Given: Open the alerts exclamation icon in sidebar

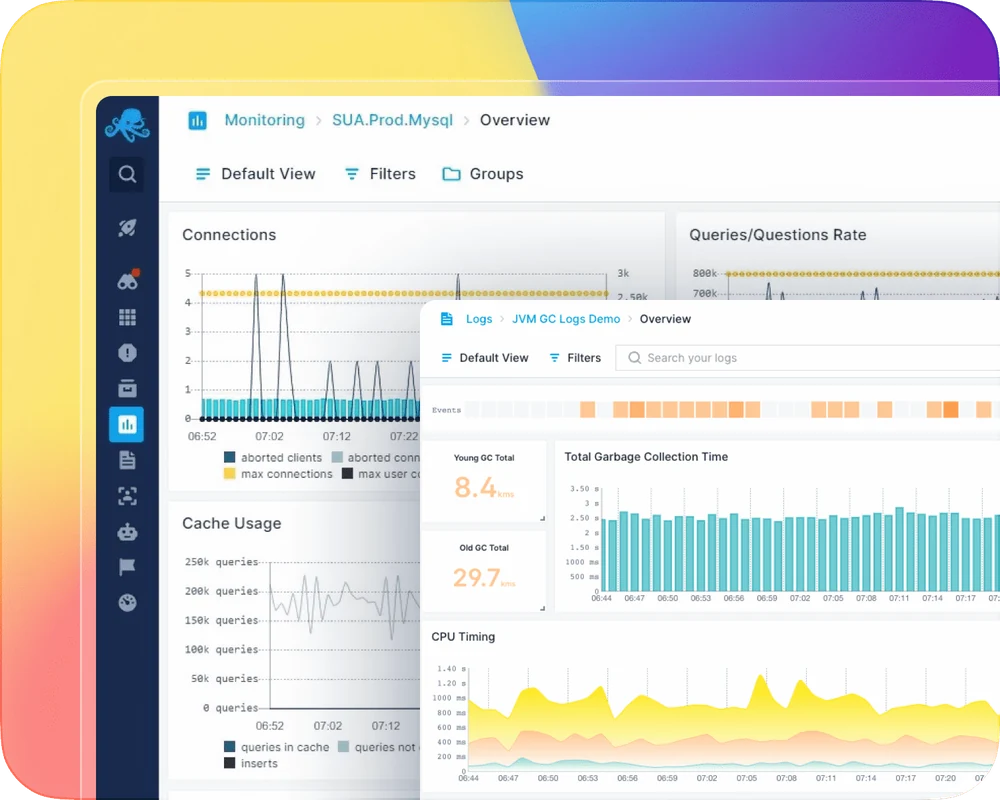Looking at the screenshot, I should pyautogui.click(x=128, y=353).
